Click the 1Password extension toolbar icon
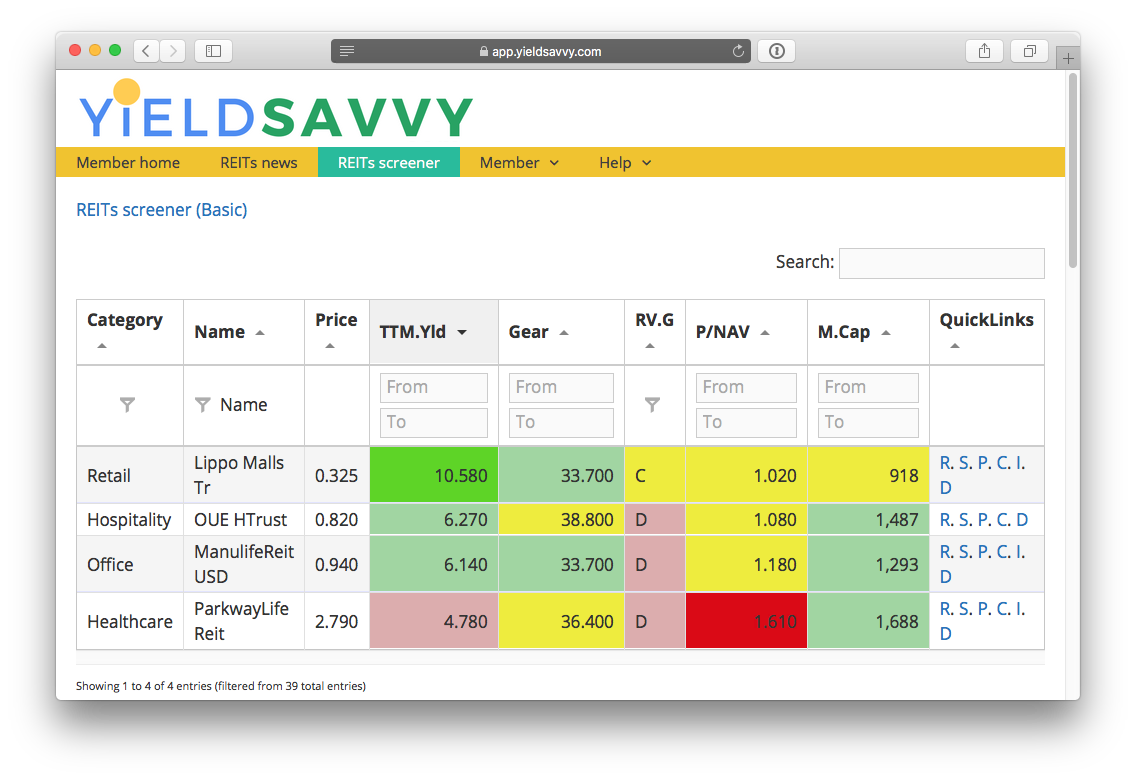The width and height of the screenshot is (1136, 780). click(777, 51)
